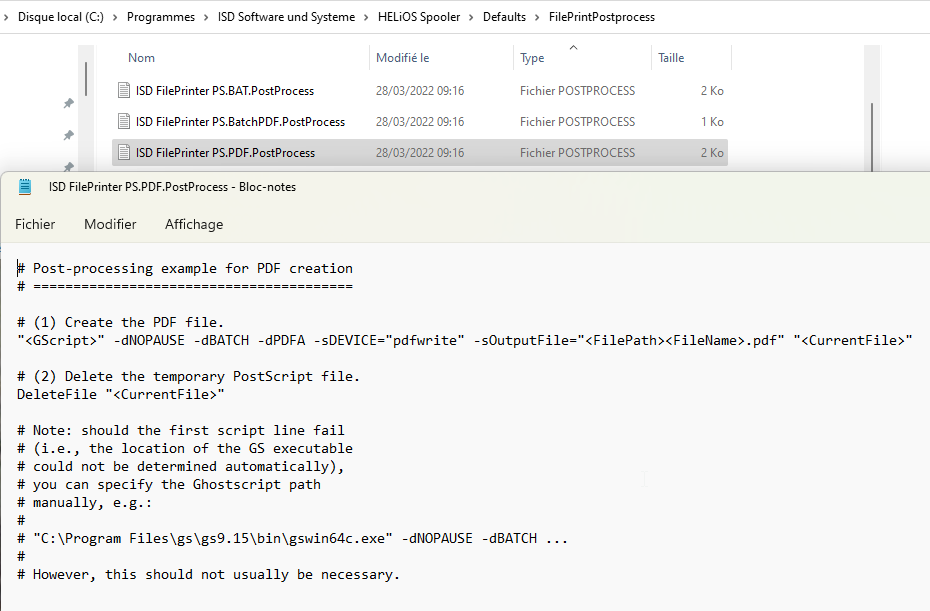Expand the chevron after "Programmes" in address bar
The height and width of the screenshot is (611, 930).
click(x=207, y=17)
